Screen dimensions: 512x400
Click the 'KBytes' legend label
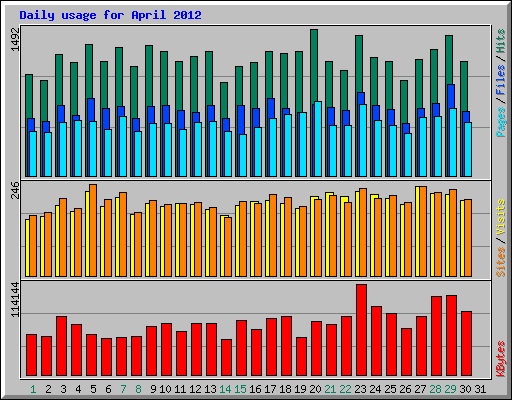(501, 359)
